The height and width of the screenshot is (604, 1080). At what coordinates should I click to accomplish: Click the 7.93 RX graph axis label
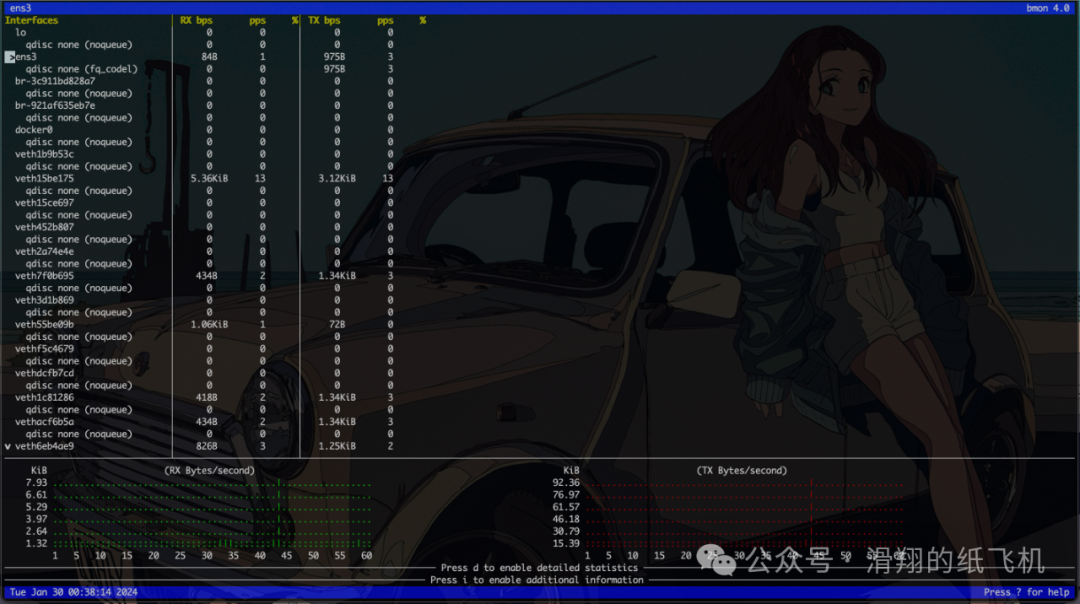pyautogui.click(x=37, y=483)
